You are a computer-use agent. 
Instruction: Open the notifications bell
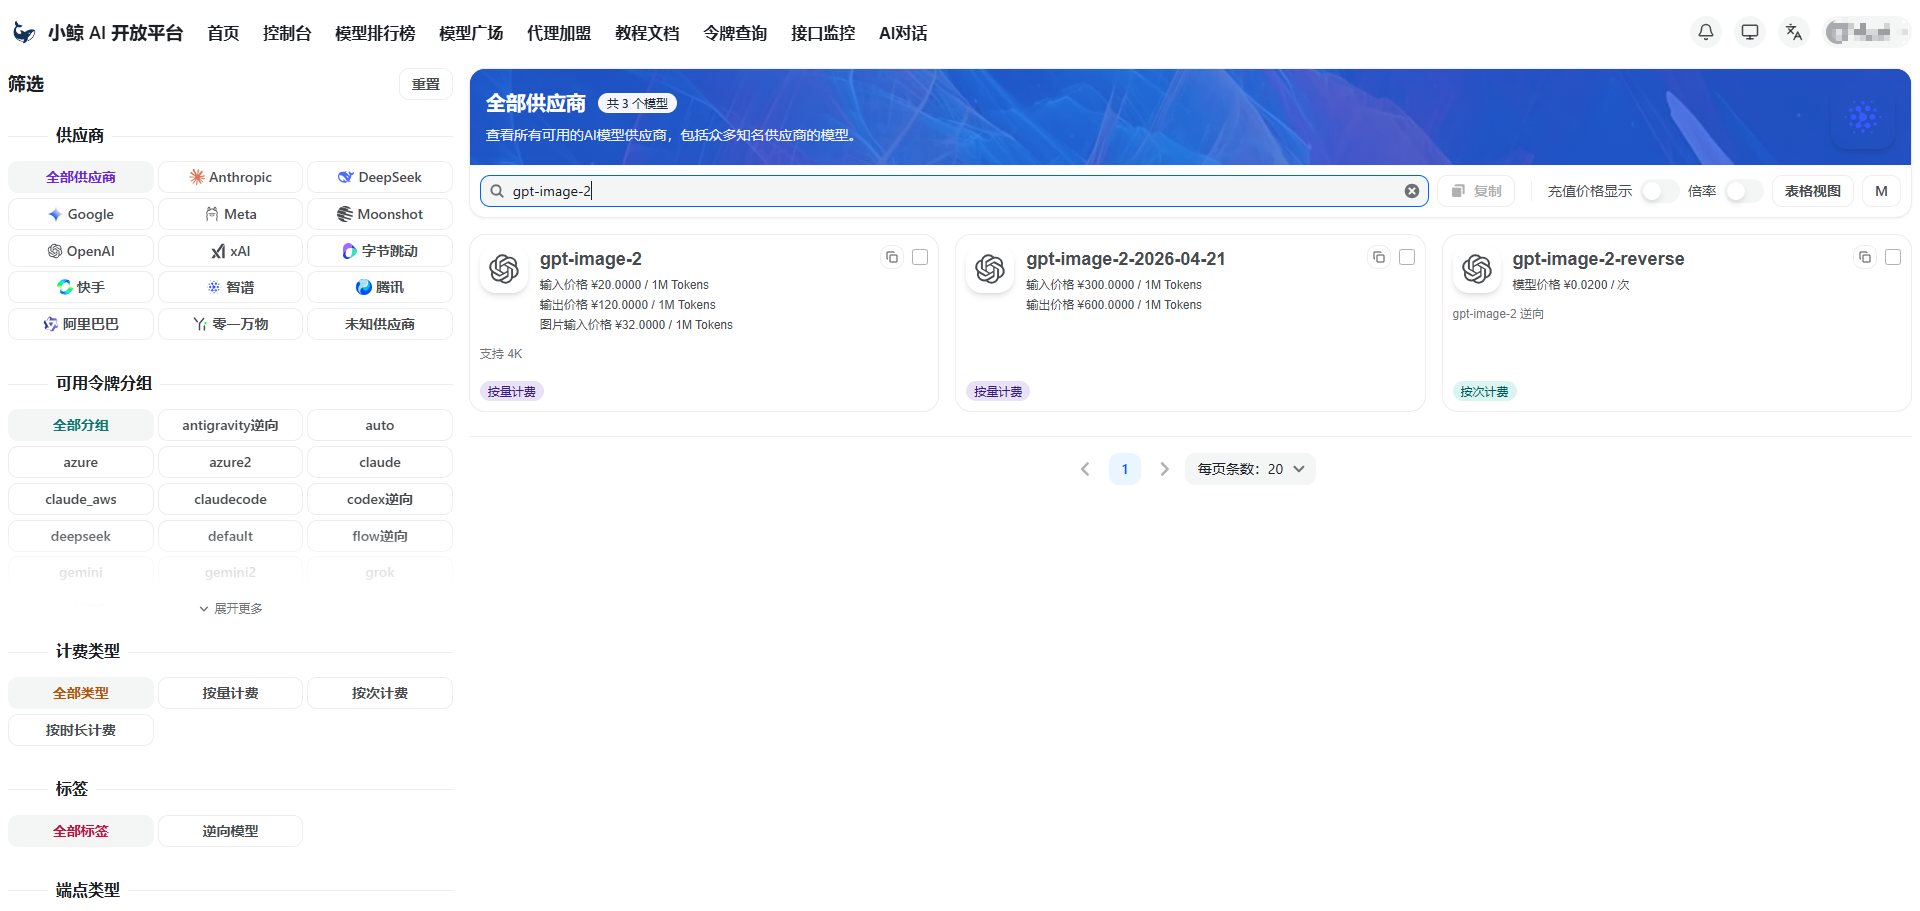pyautogui.click(x=1706, y=32)
